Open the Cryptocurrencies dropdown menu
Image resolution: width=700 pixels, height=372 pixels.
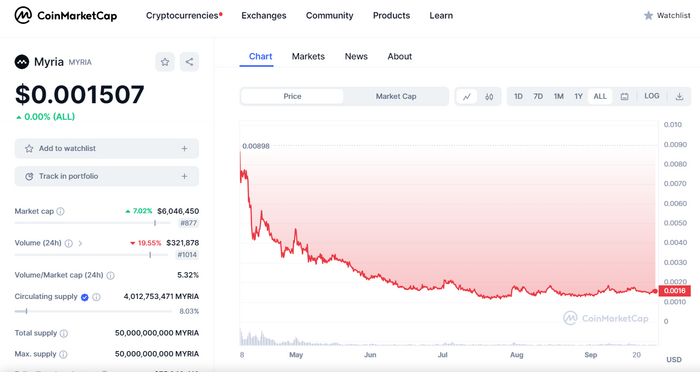[184, 16]
